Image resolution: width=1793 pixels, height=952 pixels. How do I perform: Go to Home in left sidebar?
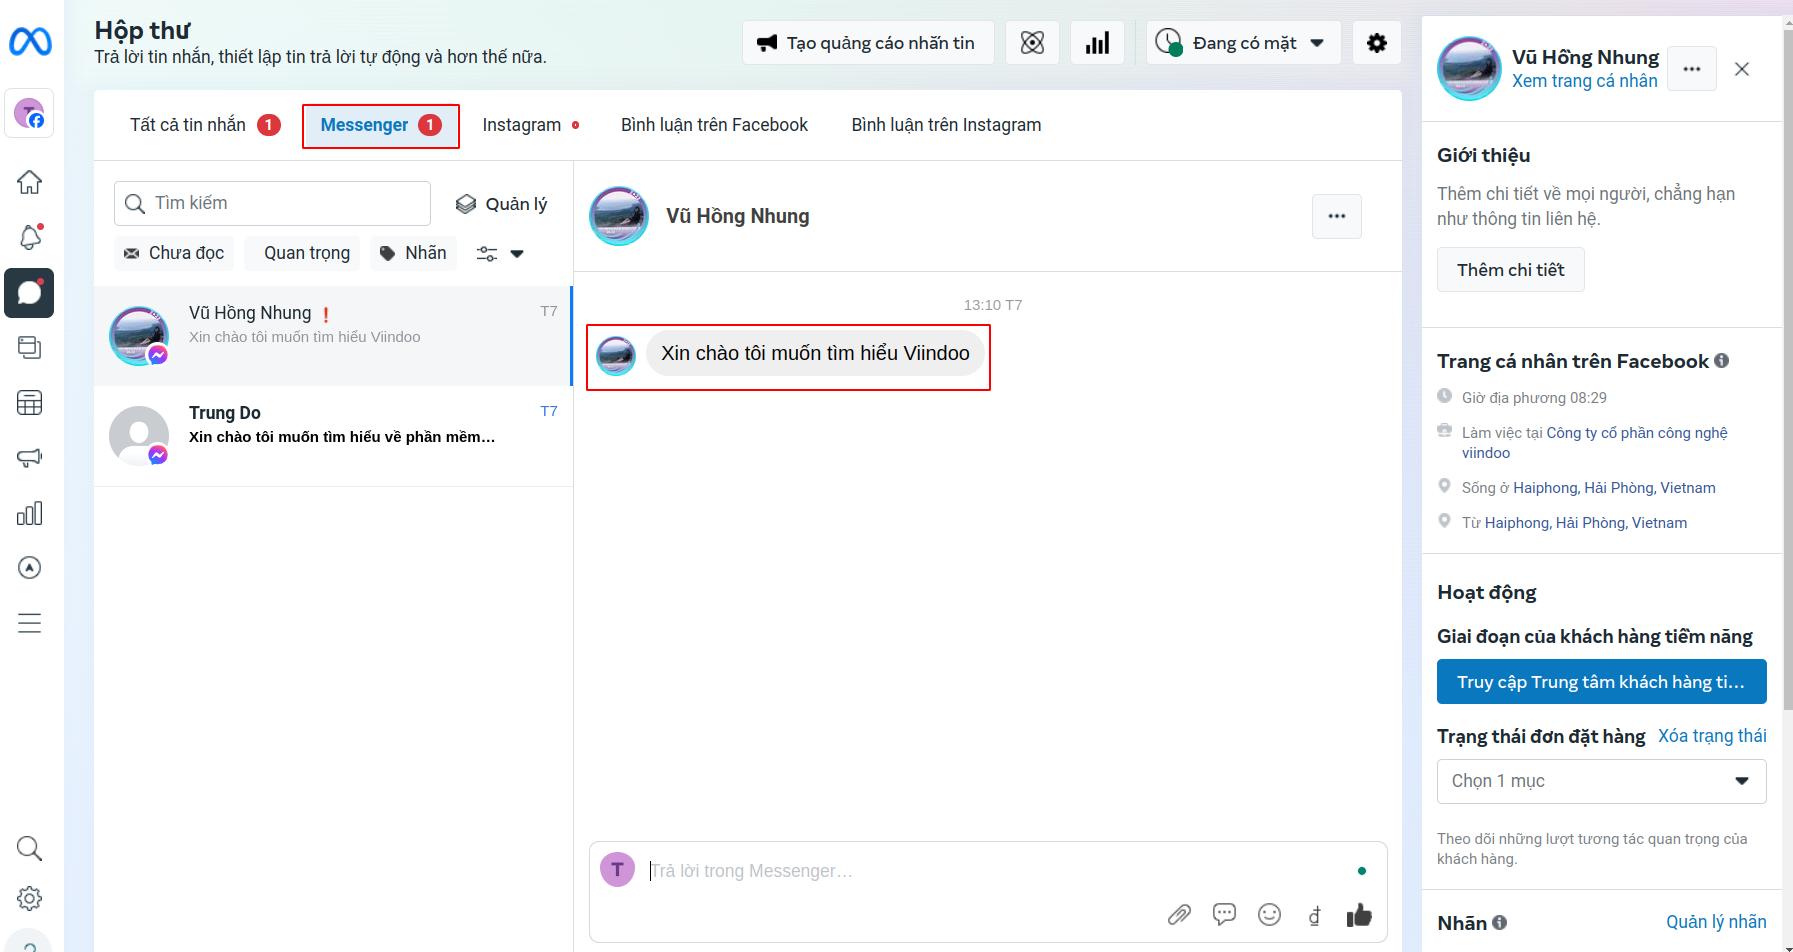point(30,182)
